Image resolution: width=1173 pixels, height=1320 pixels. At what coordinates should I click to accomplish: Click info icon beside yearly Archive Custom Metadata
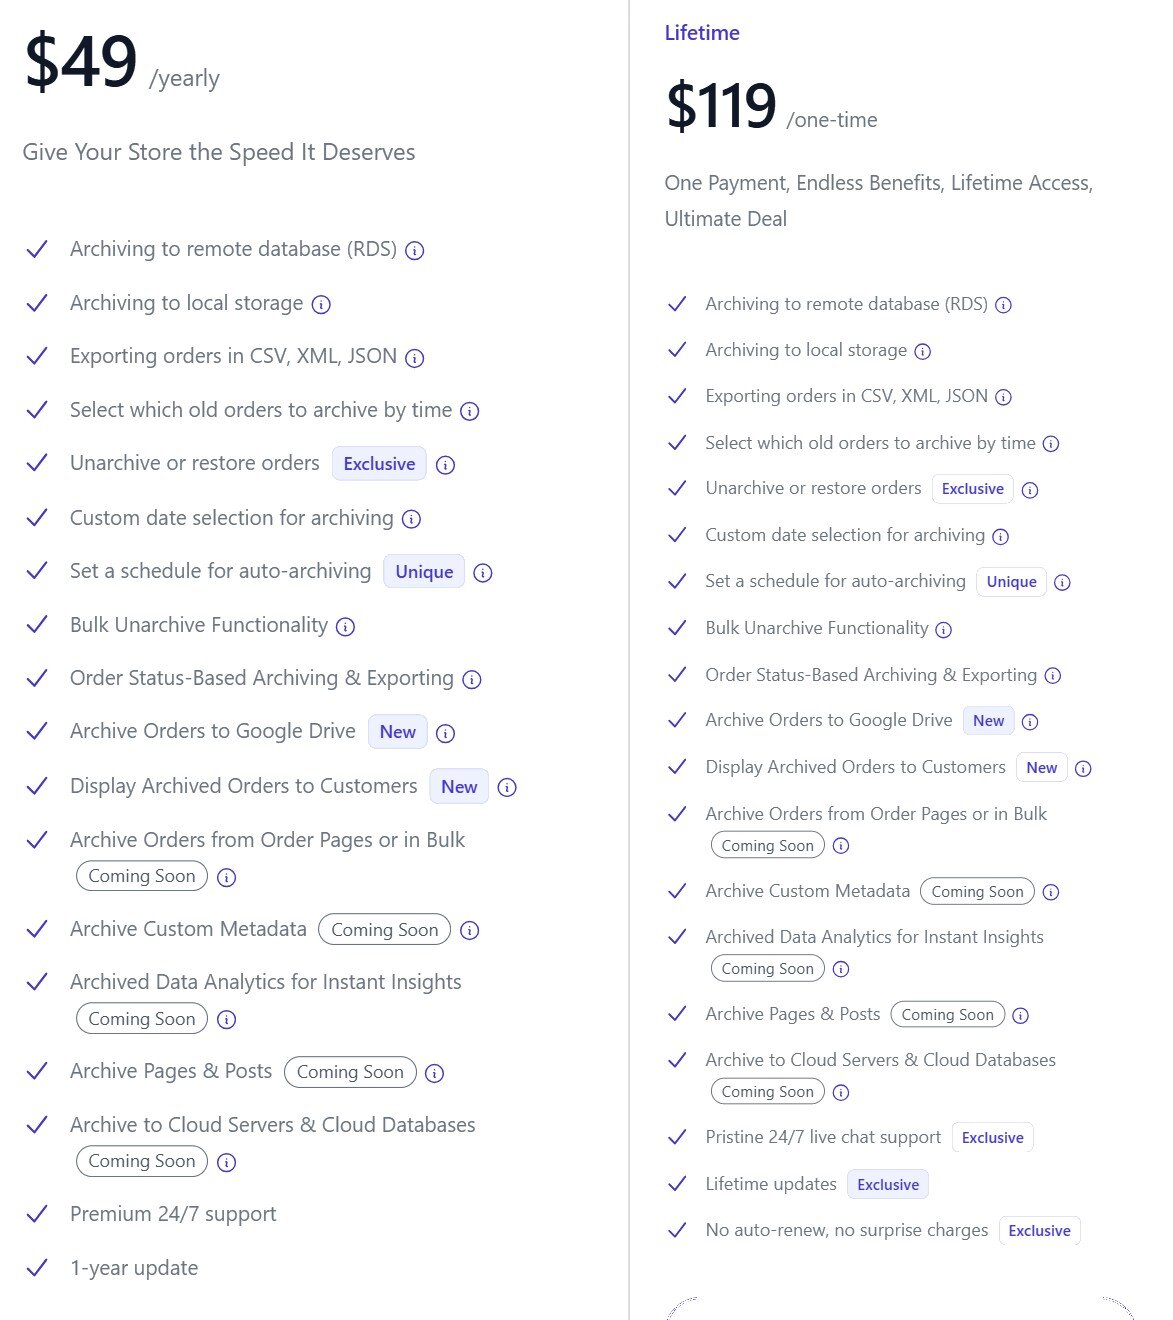click(x=470, y=931)
